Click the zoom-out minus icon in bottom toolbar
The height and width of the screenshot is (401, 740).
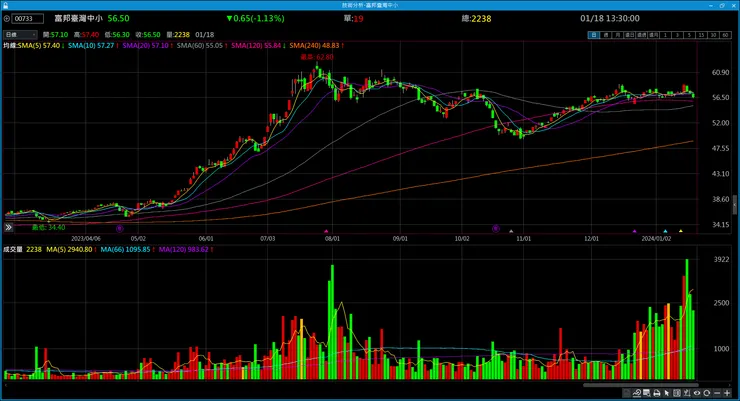pos(717,393)
